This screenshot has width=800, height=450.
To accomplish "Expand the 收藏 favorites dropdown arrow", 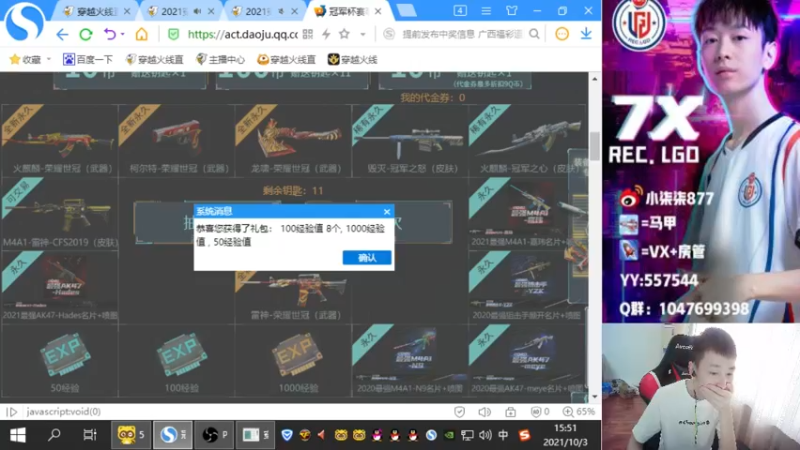I will tap(49, 59).
